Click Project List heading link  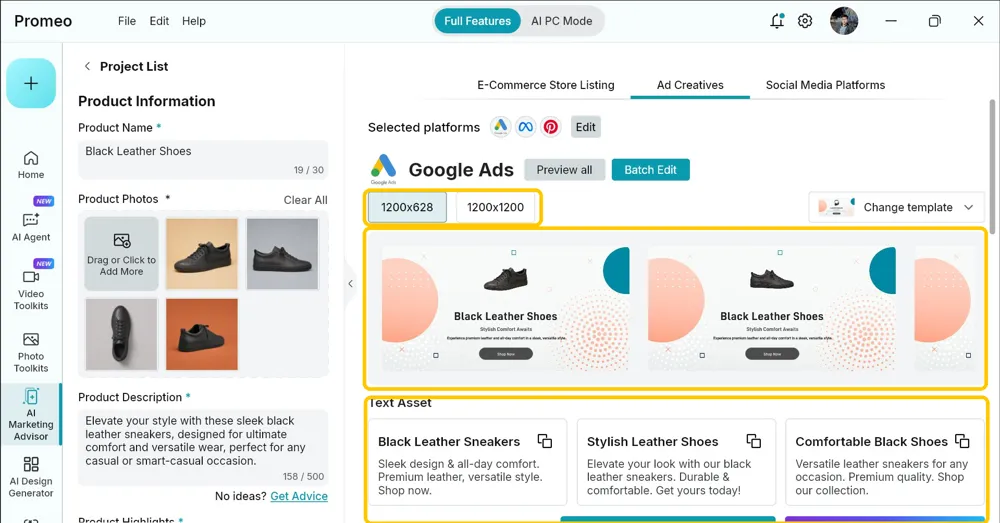(x=134, y=66)
